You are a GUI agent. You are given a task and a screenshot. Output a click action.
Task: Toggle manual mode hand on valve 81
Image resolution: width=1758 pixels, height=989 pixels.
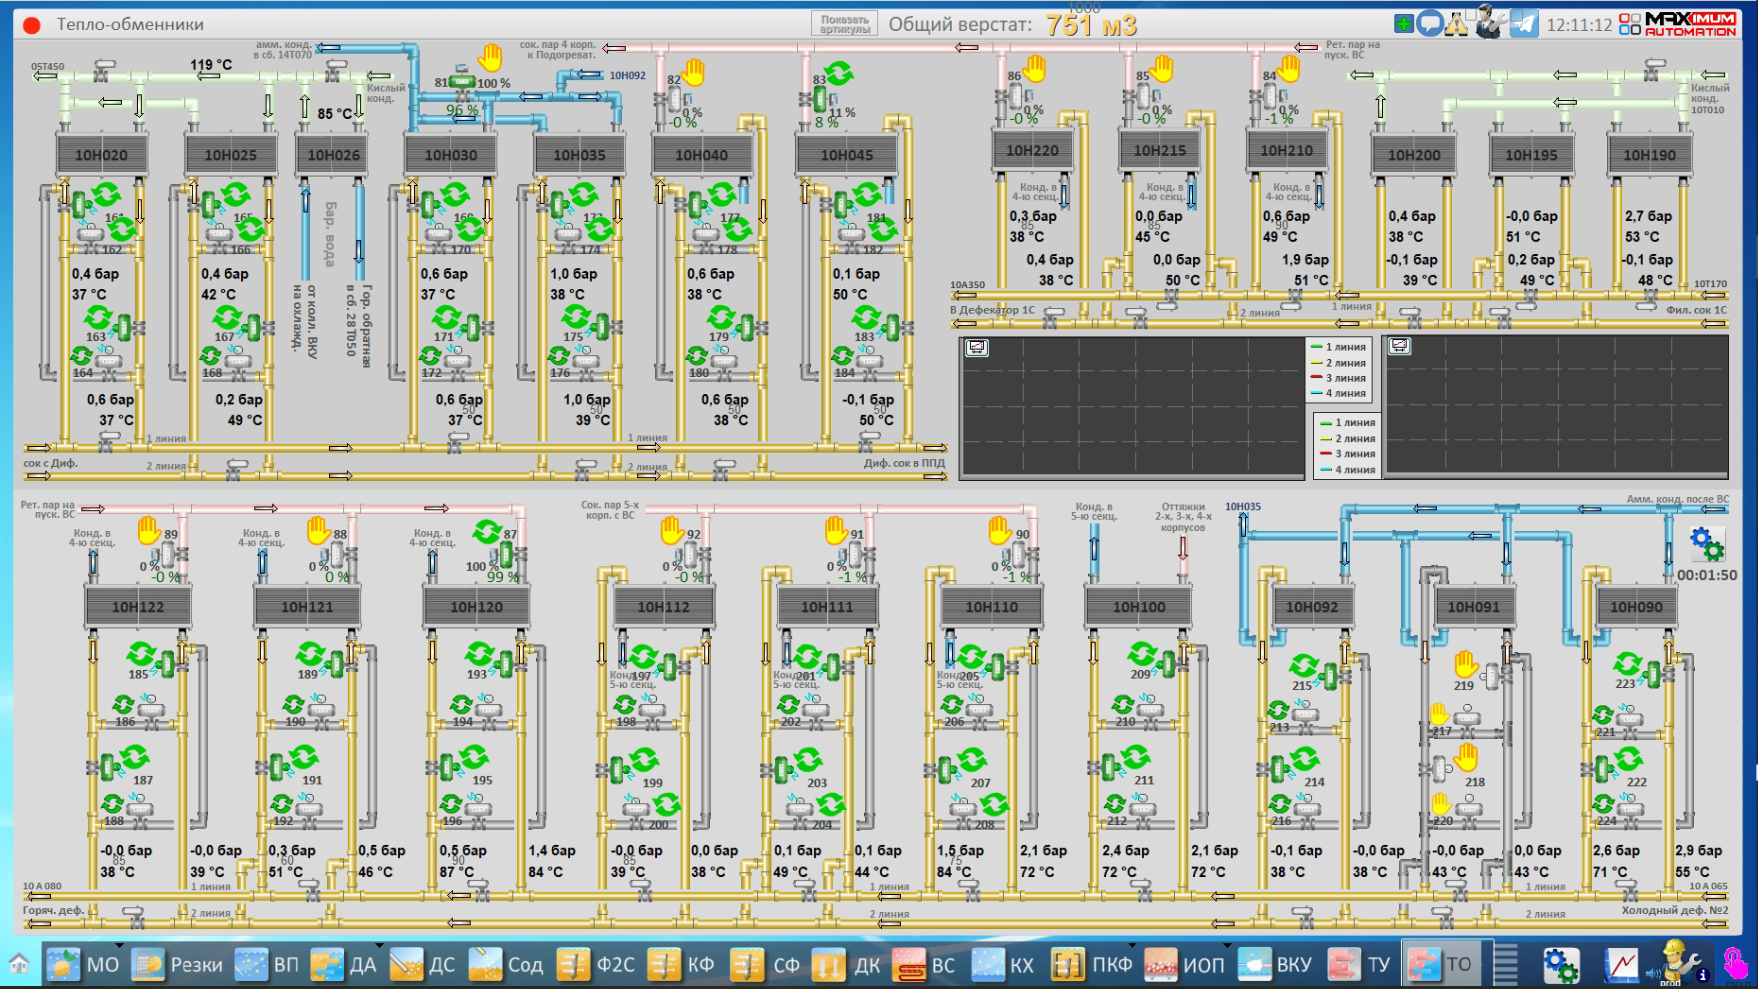[x=490, y=57]
